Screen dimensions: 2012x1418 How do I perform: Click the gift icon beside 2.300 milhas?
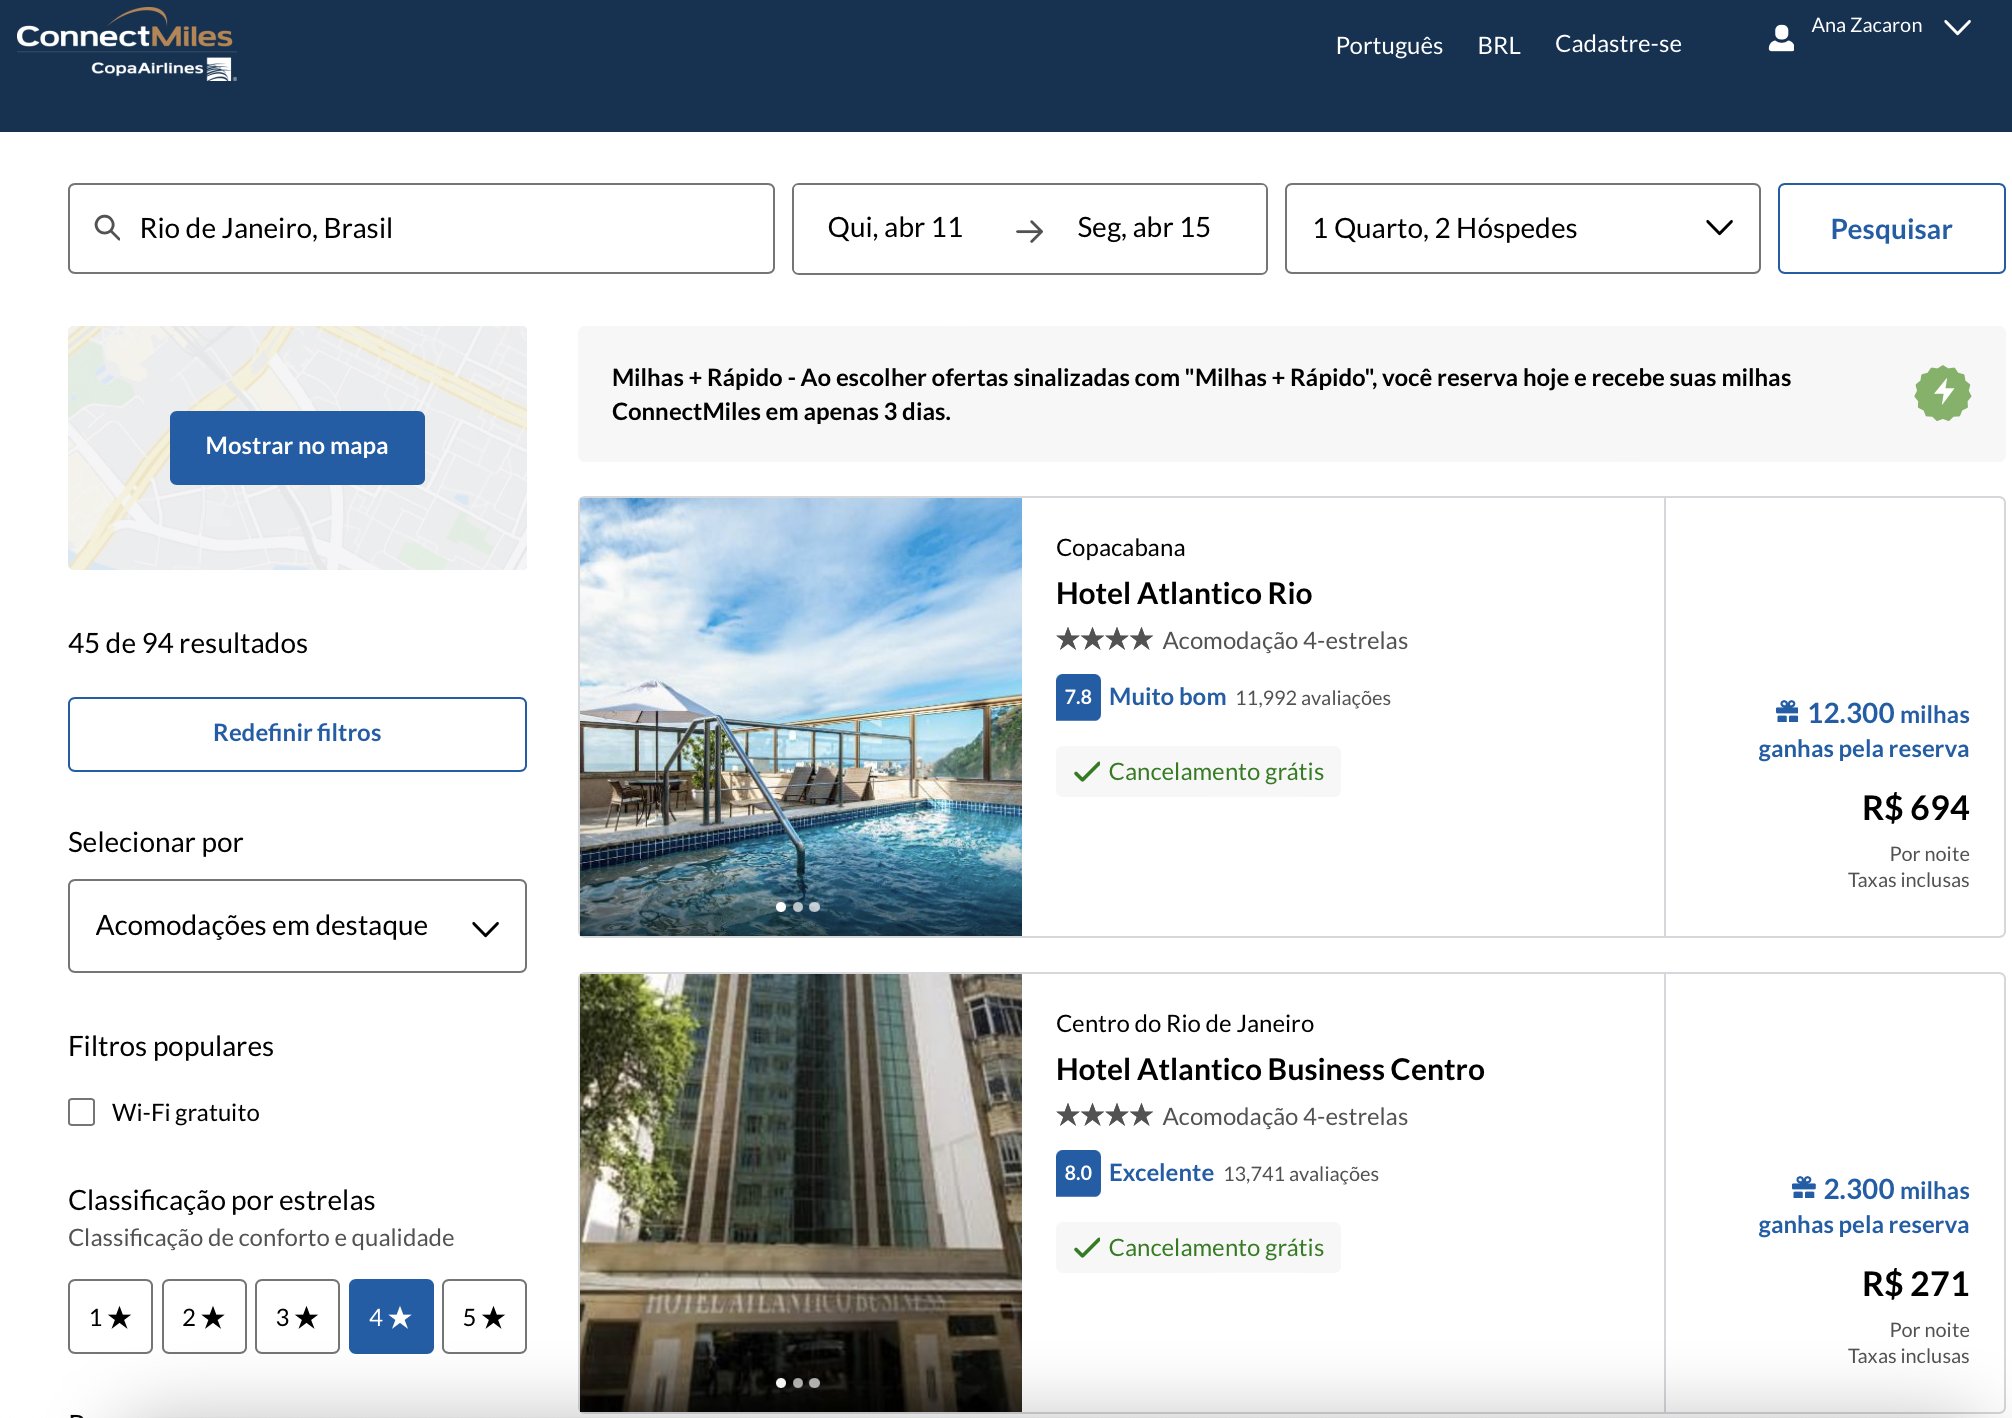click(x=1803, y=1188)
